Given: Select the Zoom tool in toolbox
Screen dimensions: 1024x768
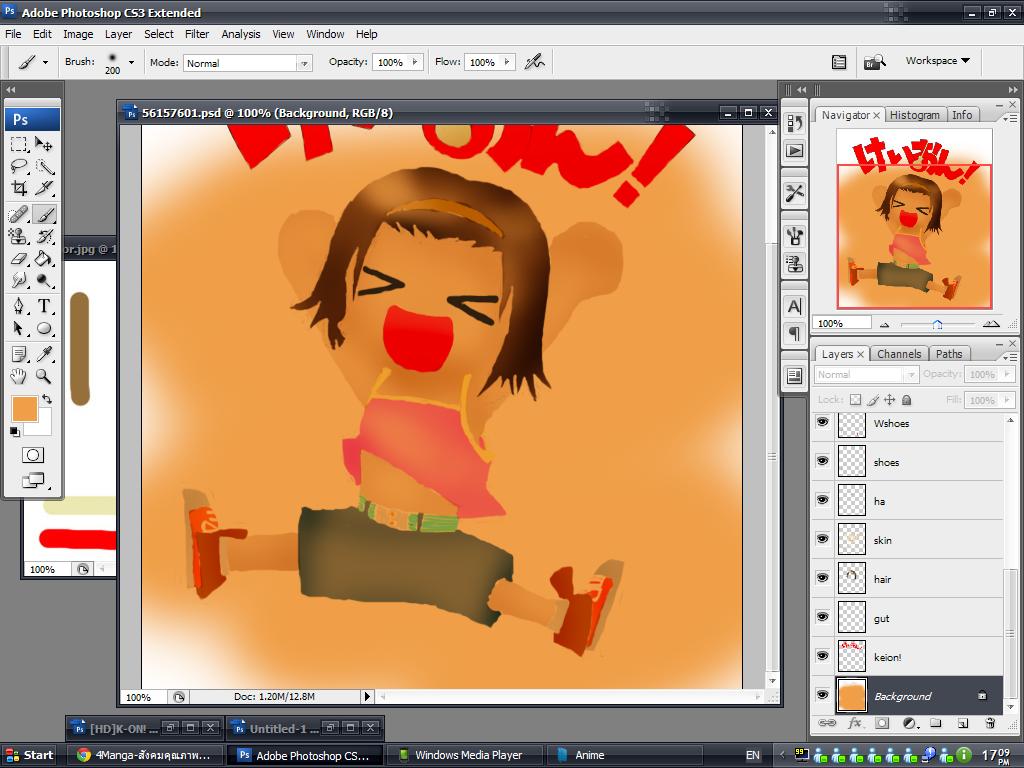Looking at the screenshot, I should pos(44,376).
